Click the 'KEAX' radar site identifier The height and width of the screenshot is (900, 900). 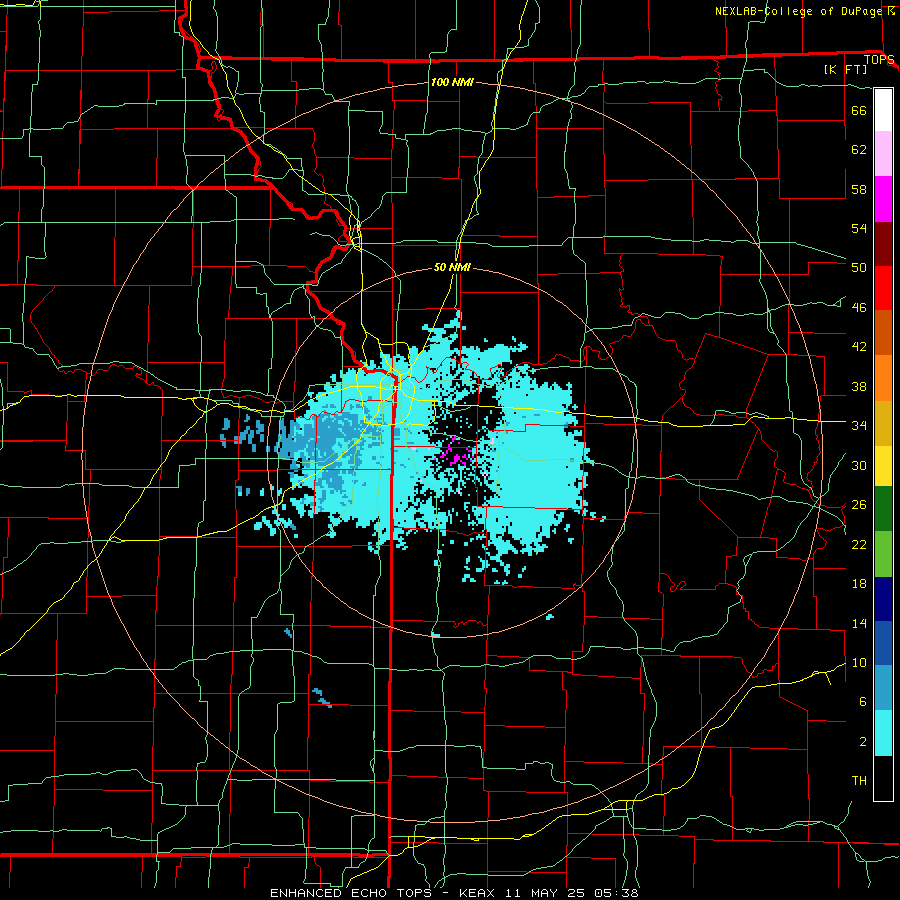pos(478,893)
